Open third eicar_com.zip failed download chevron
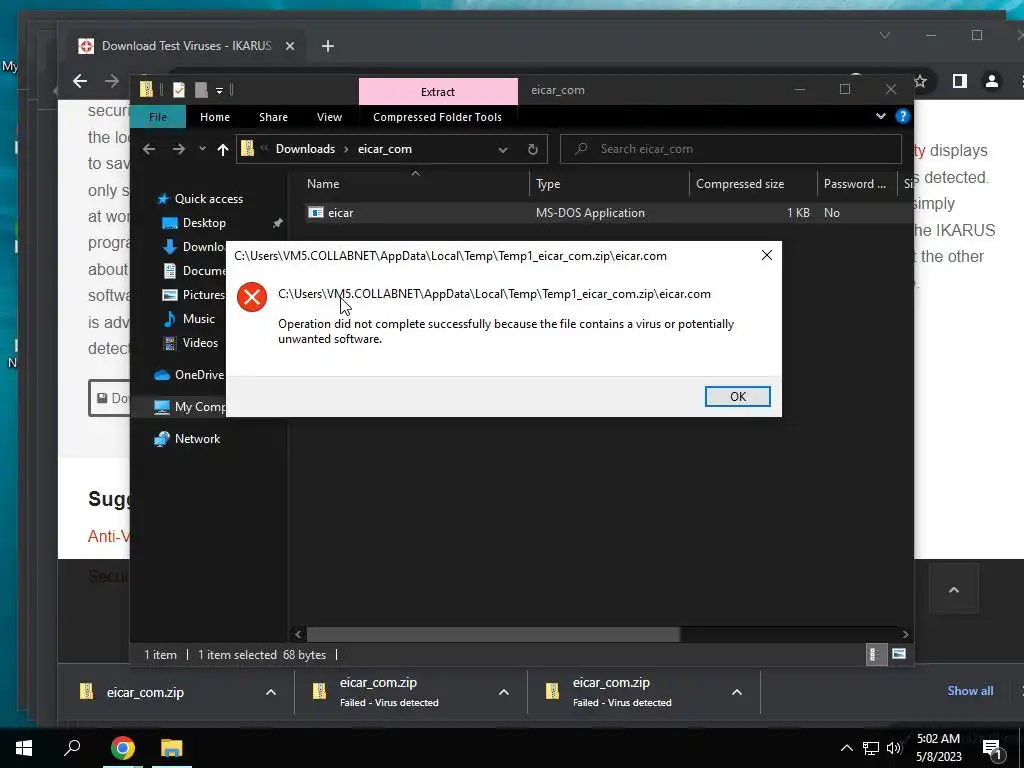The image size is (1024, 768). point(737,692)
